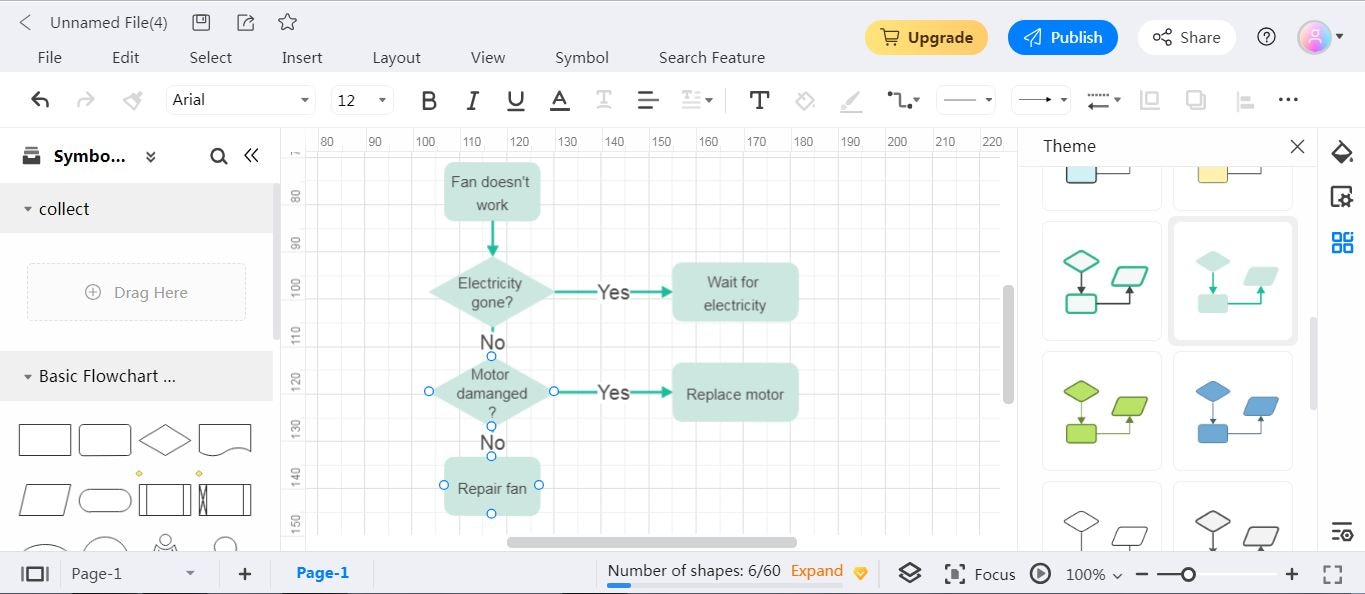Switch to Page-1 tab

click(x=322, y=573)
